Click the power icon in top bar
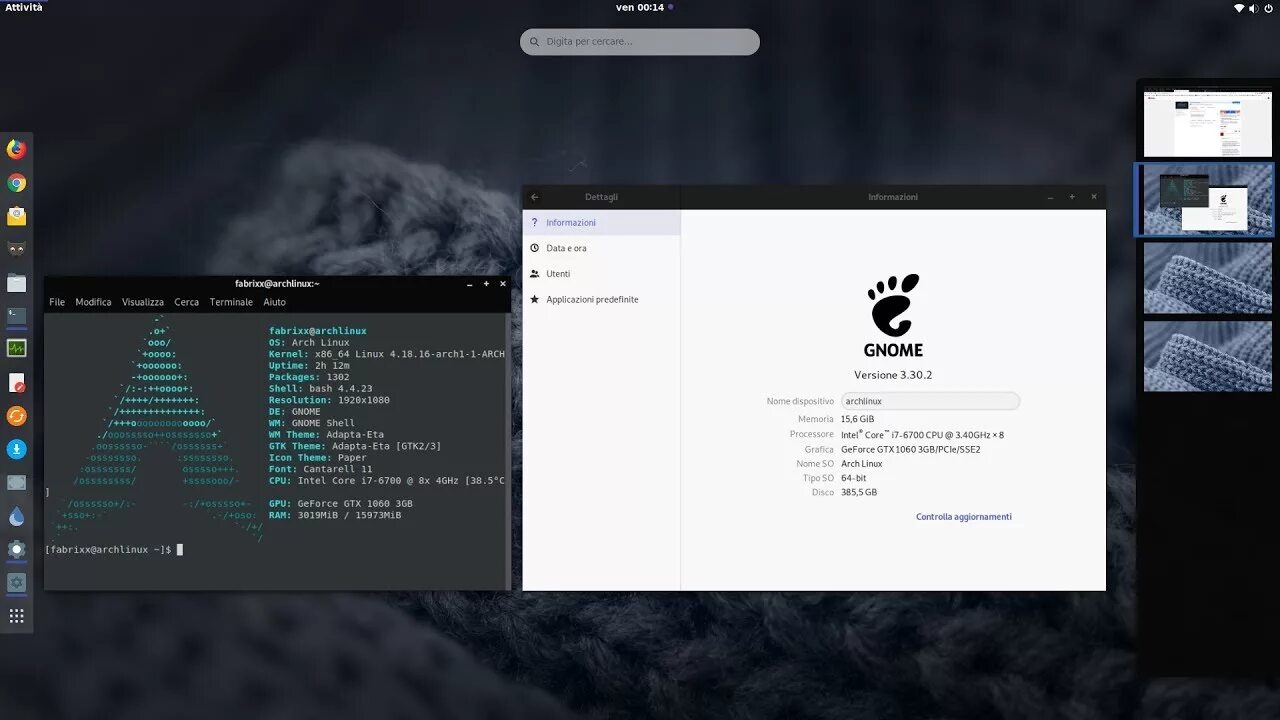 click(1268, 8)
